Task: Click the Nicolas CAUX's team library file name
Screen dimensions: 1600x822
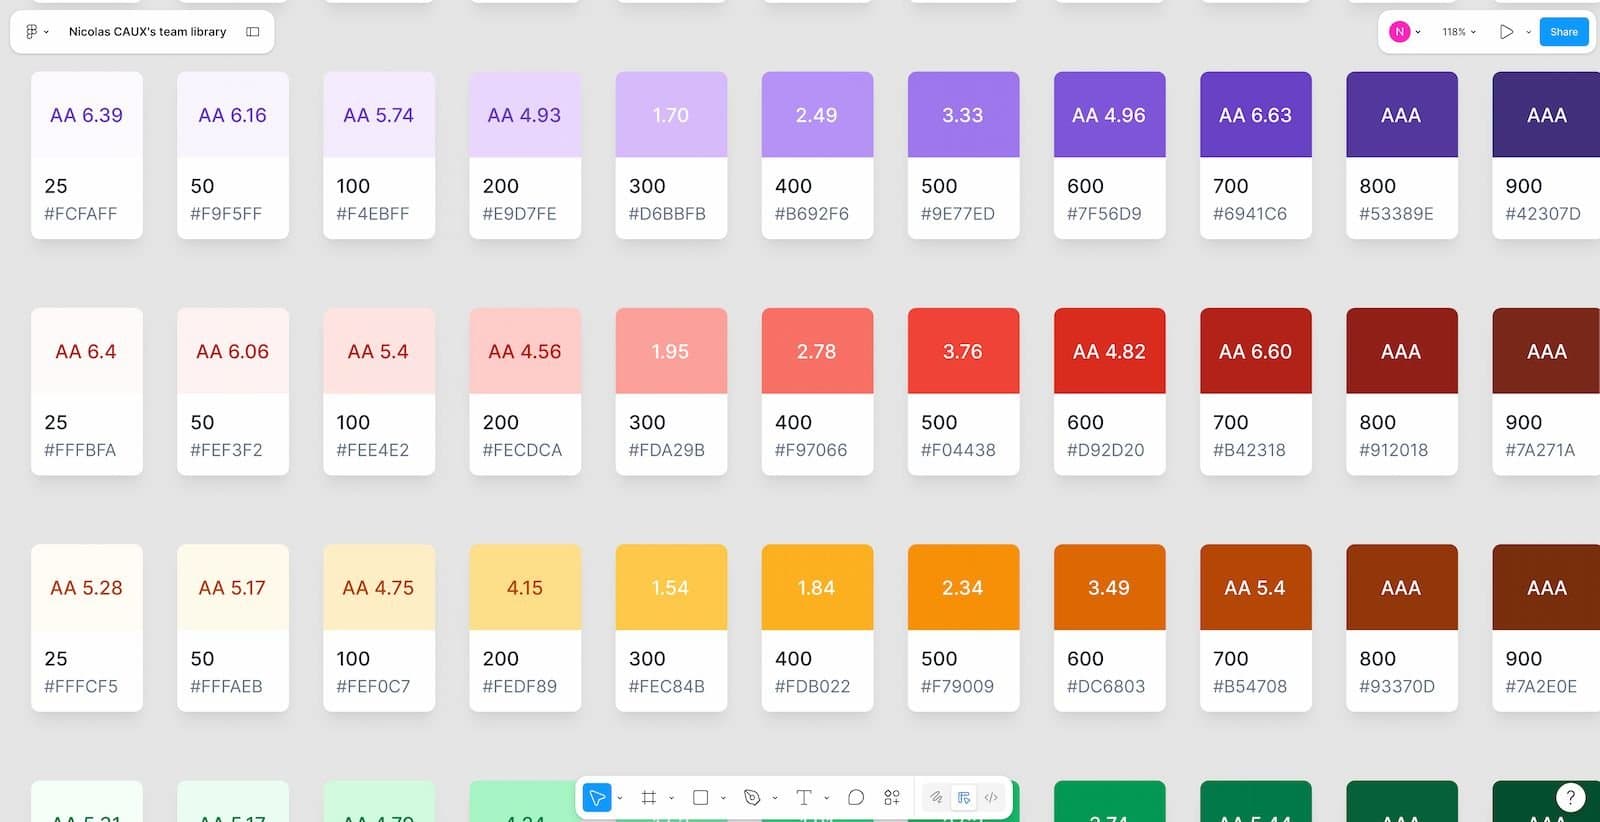Action: (147, 32)
